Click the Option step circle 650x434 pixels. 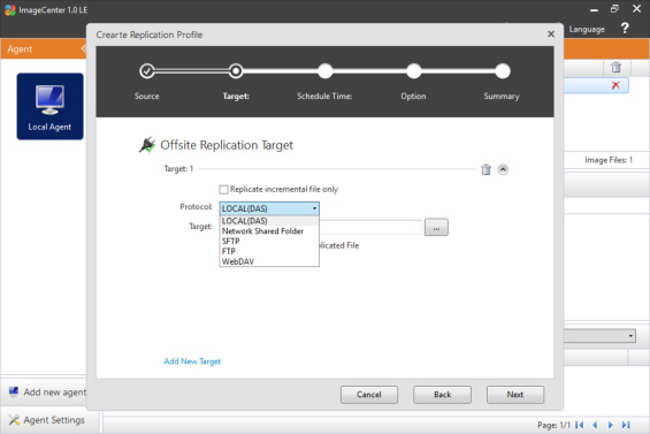[x=414, y=71]
